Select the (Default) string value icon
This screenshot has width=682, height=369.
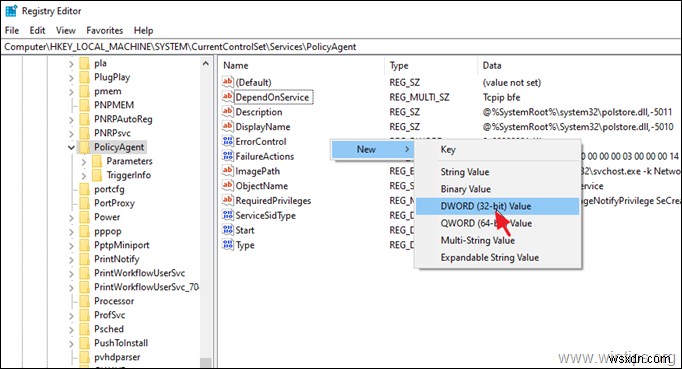tap(227, 82)
